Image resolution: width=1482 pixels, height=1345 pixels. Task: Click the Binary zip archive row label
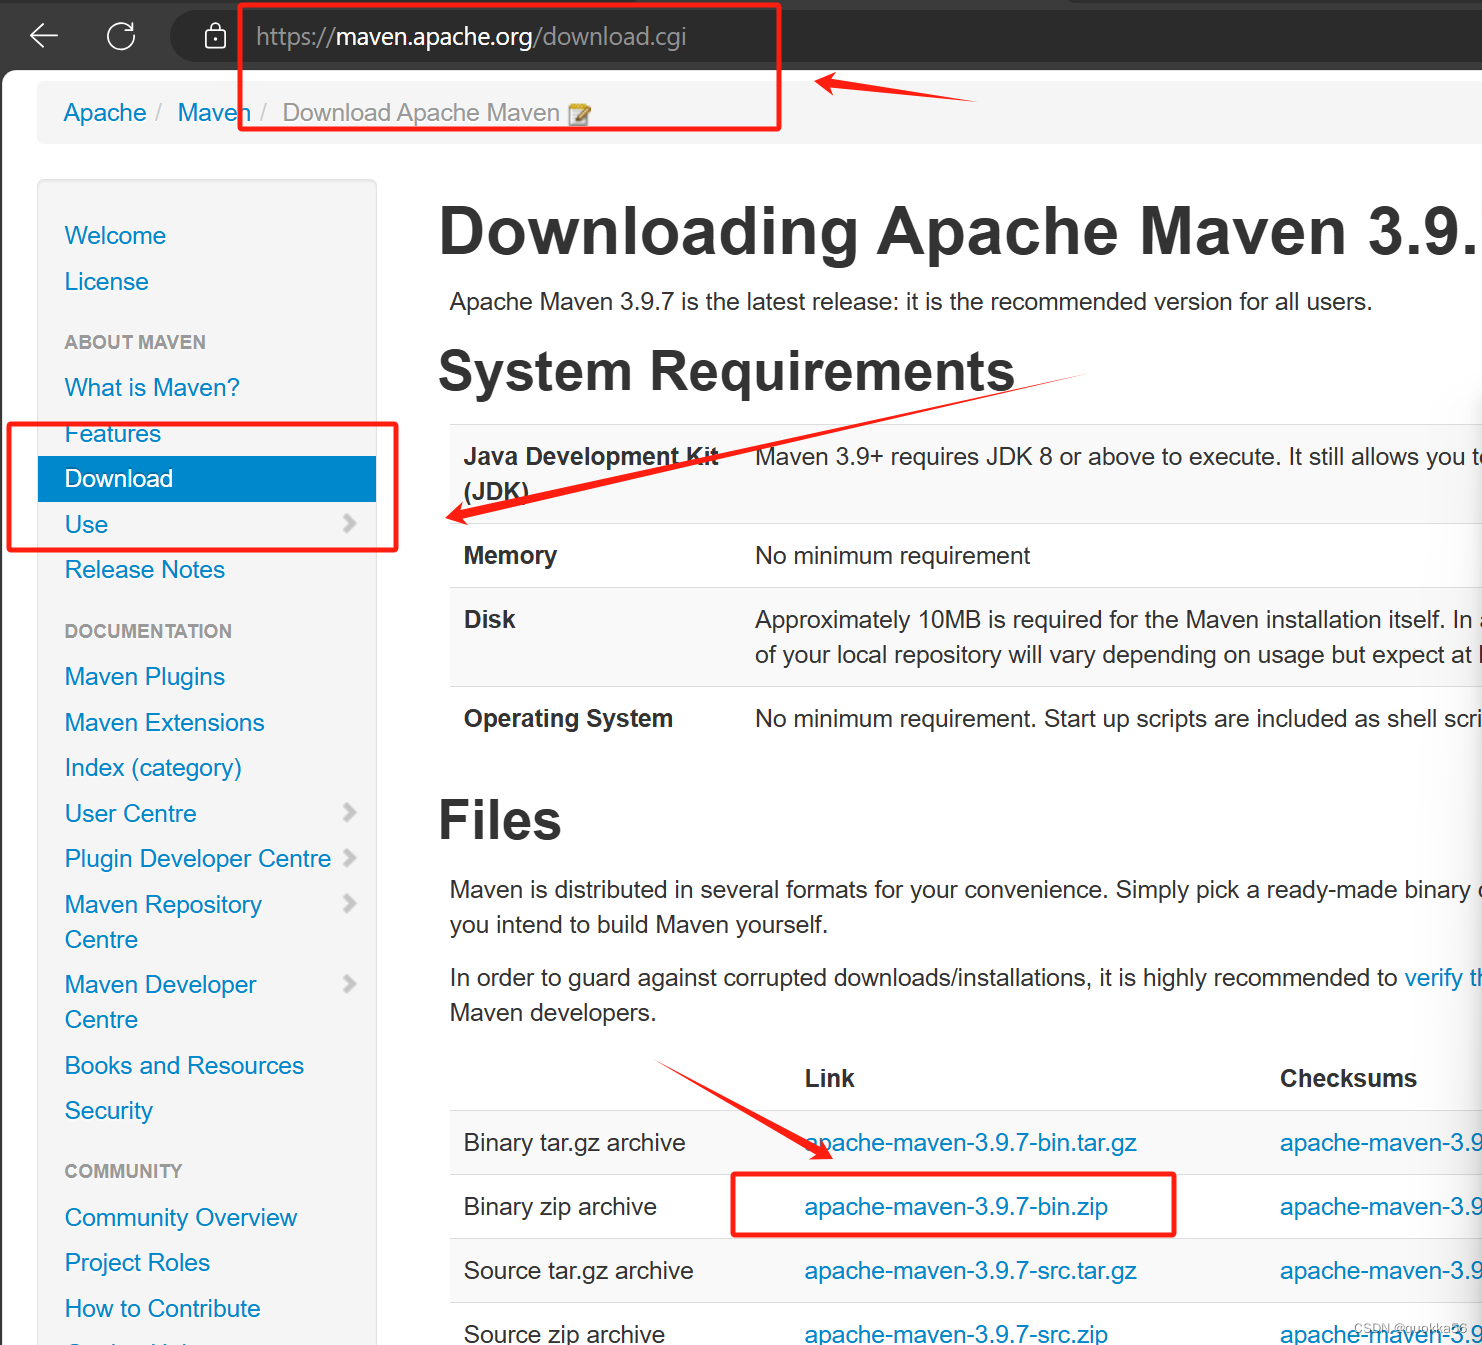[x=560, y=1207]
